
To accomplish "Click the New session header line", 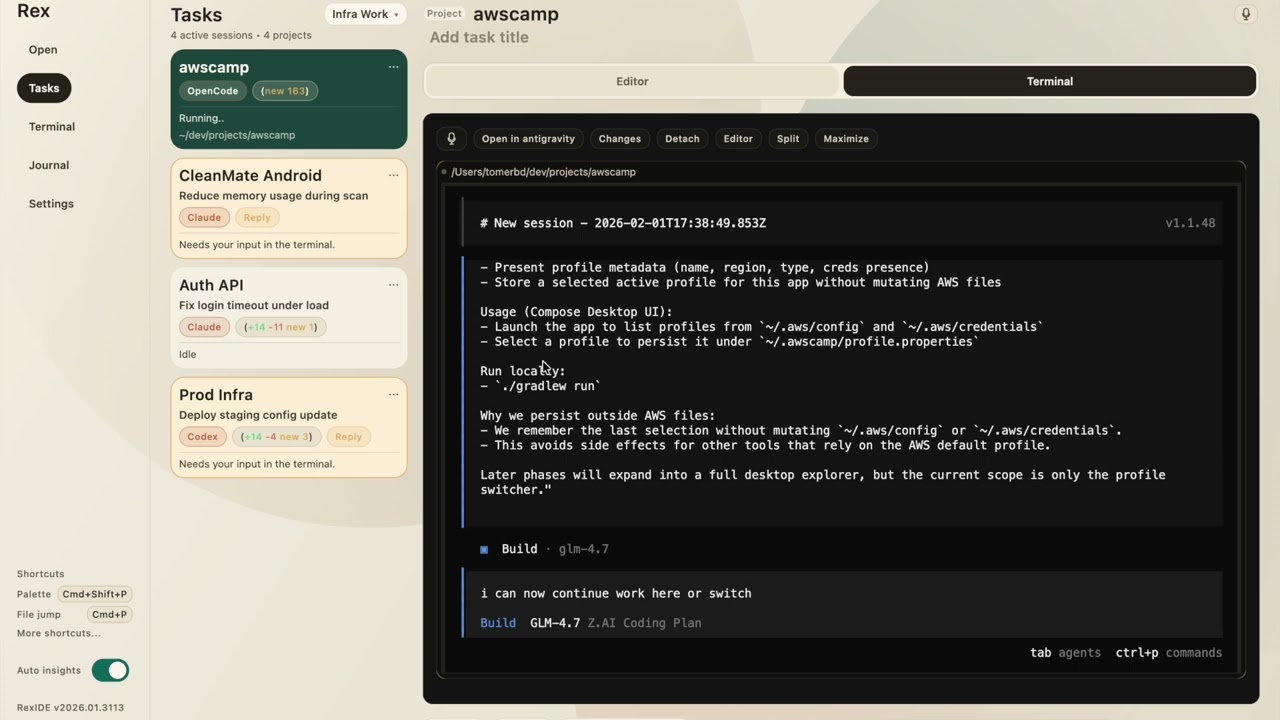I will click(x=623, y=223).
